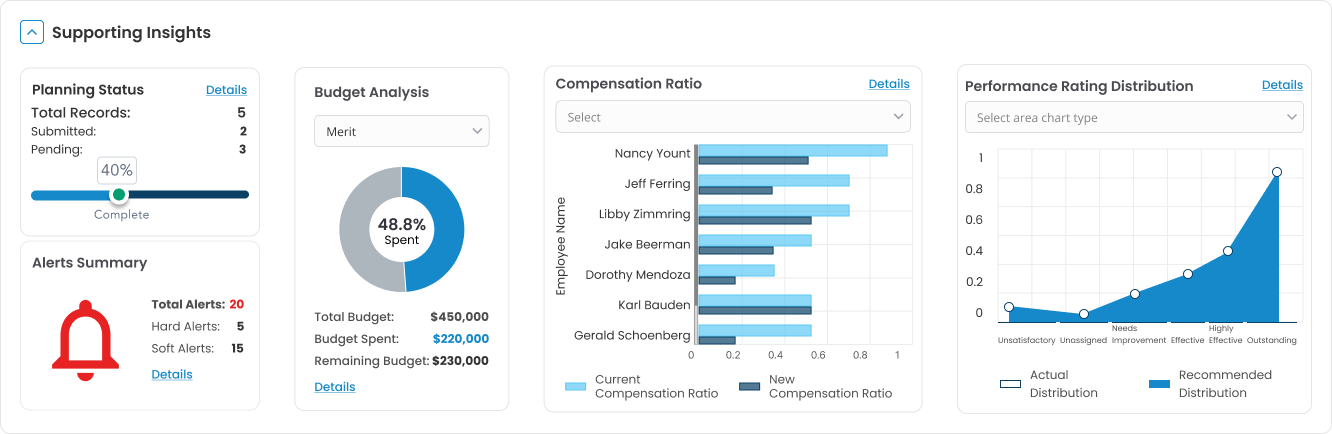Click the Libby Zimmring employee label
The height and width of the screenshot is (434, 1332).
tap(645, 214)
